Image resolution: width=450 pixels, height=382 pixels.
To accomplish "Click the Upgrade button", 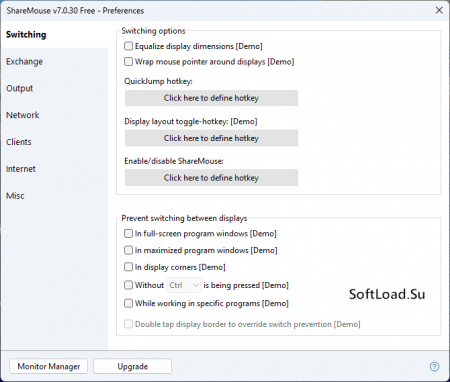I will [x=132, y=366].
